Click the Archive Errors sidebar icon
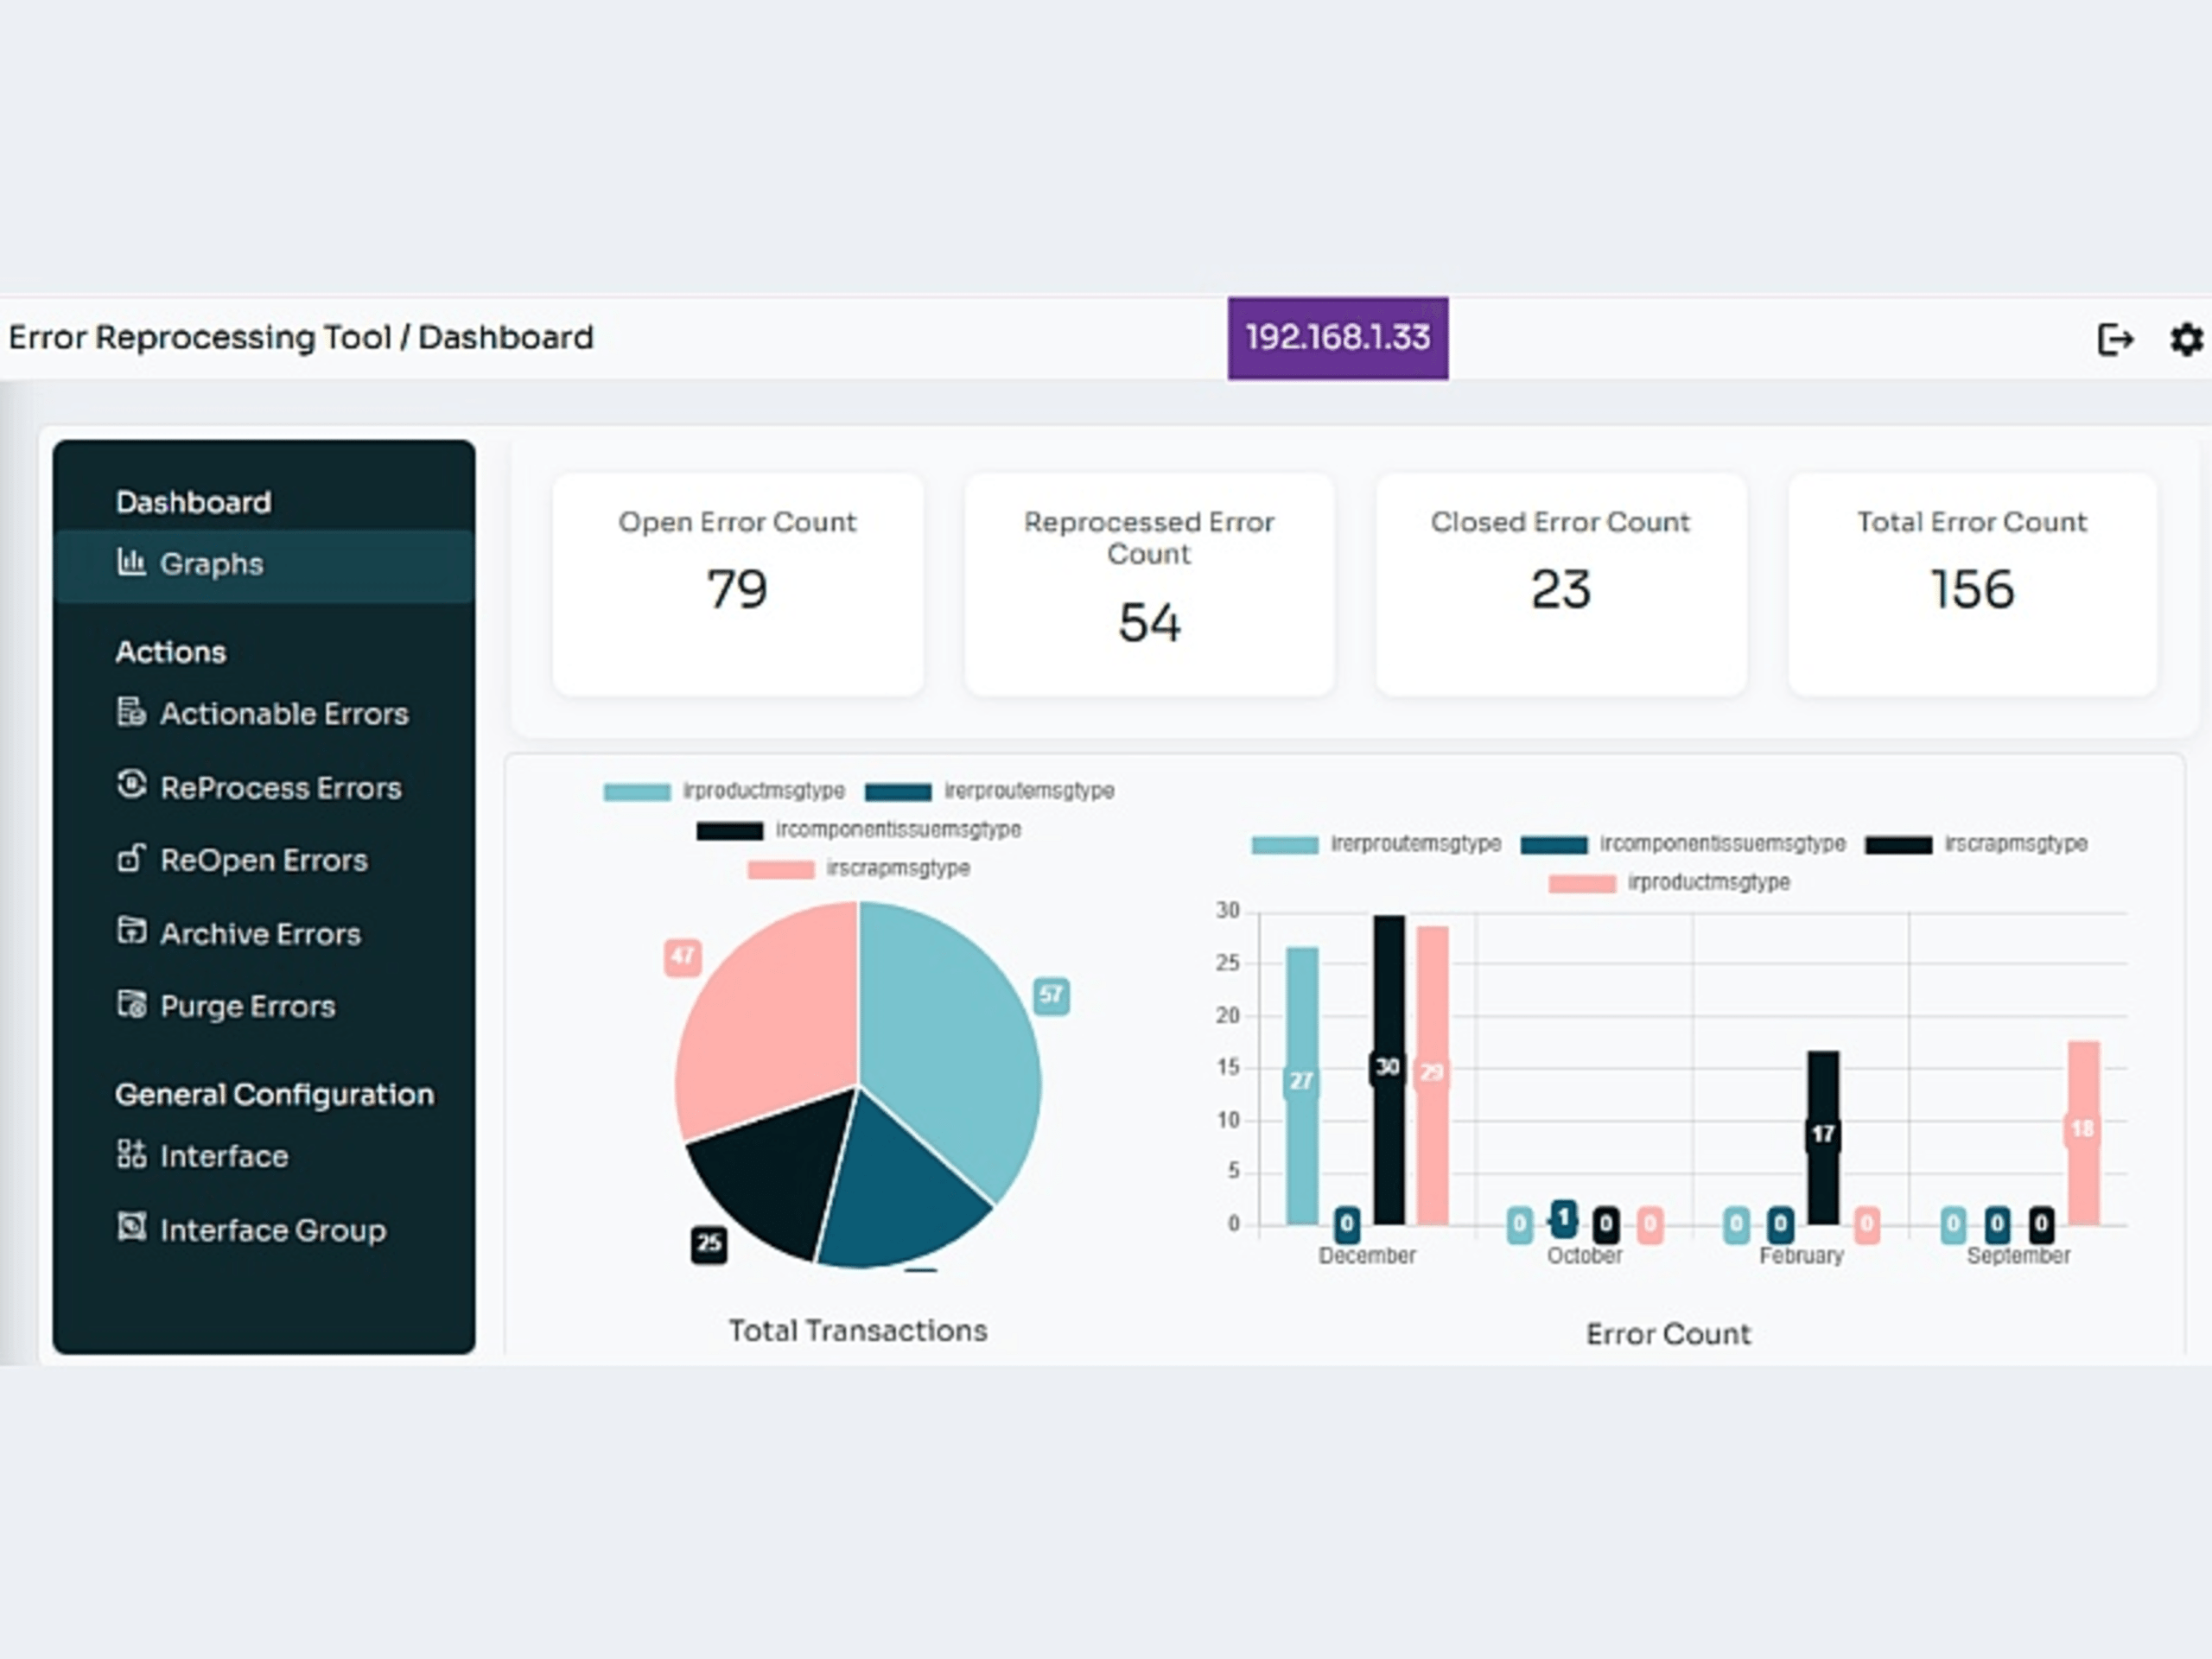This screenshot has height=1659, width=2212. [131, 931]
